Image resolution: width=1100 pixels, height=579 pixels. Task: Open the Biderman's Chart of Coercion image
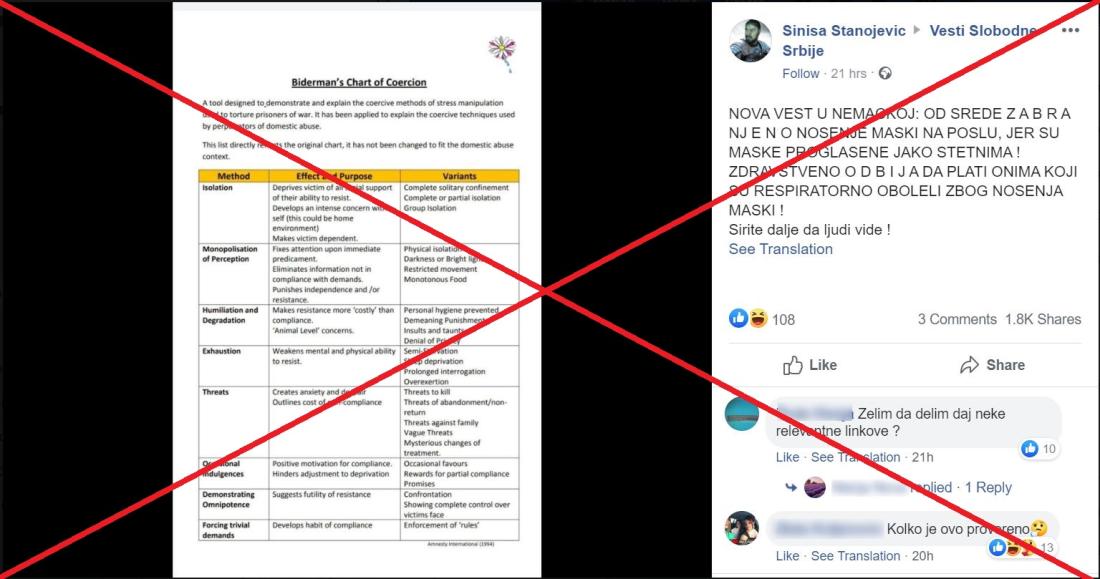click(357, 290)
